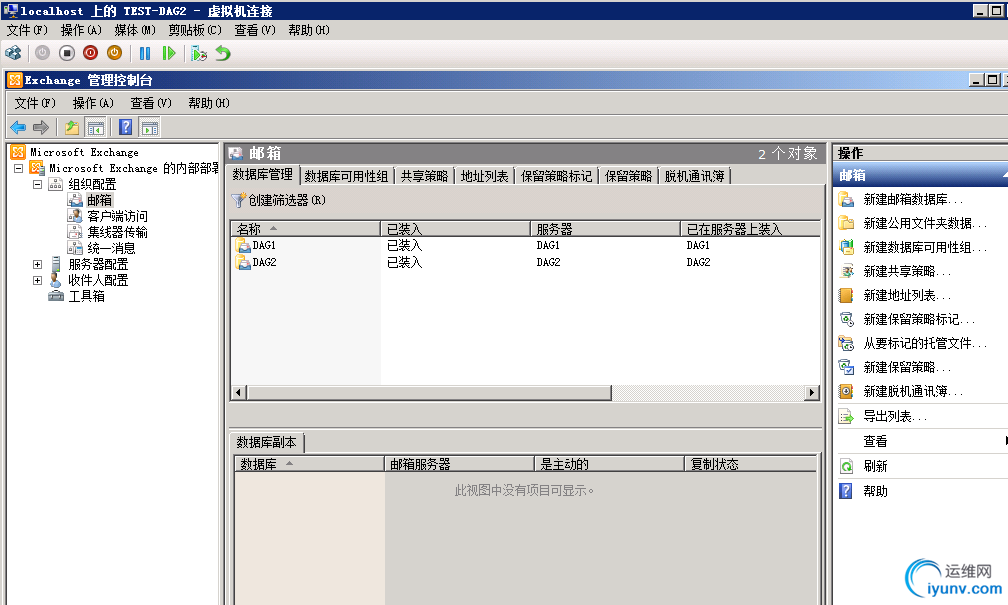Sort by the 服务器 column header
Viewport: 1008px width, 605px height.
pyautogui.click(x=606, y=229)
